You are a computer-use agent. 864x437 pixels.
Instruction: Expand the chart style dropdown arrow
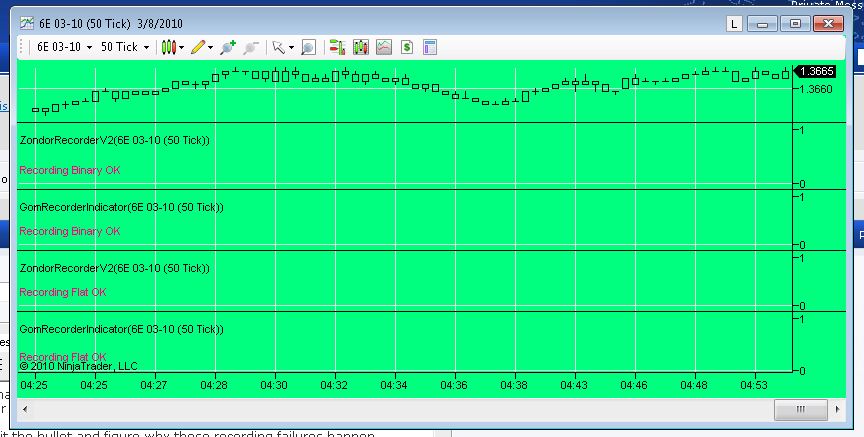click(x=181, y=48)
